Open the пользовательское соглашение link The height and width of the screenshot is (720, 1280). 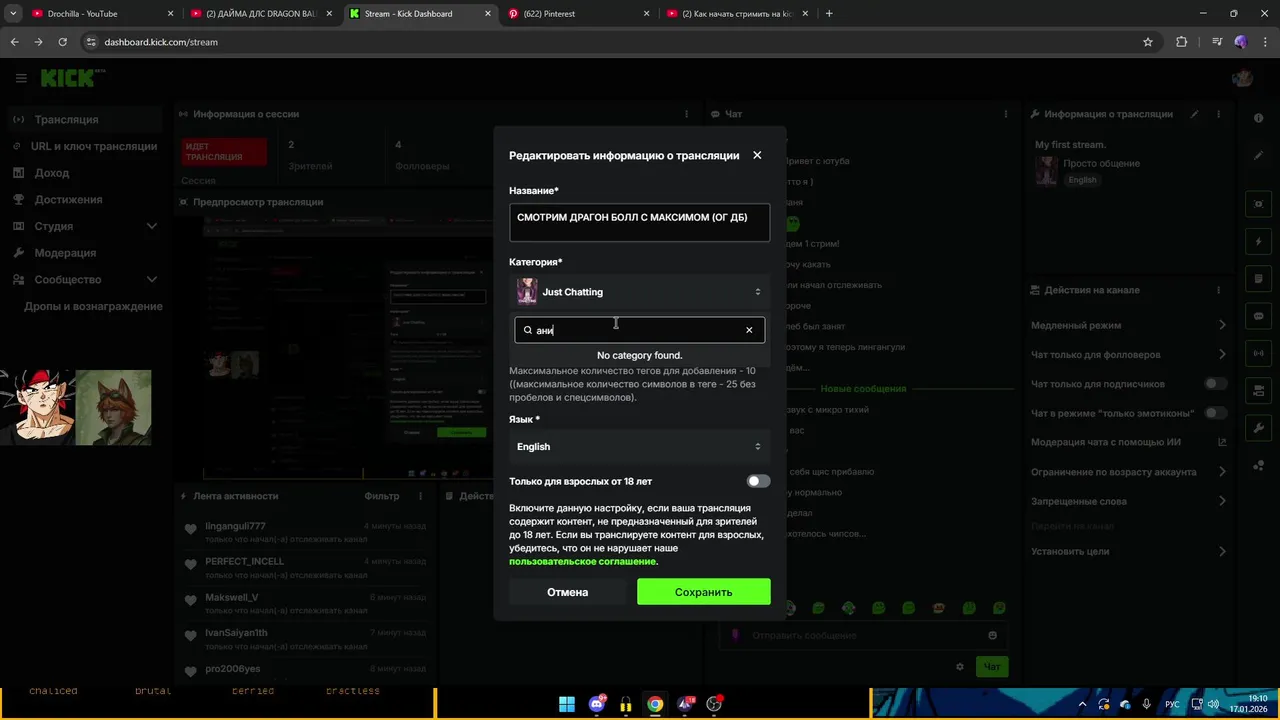(x=582, y=562)
